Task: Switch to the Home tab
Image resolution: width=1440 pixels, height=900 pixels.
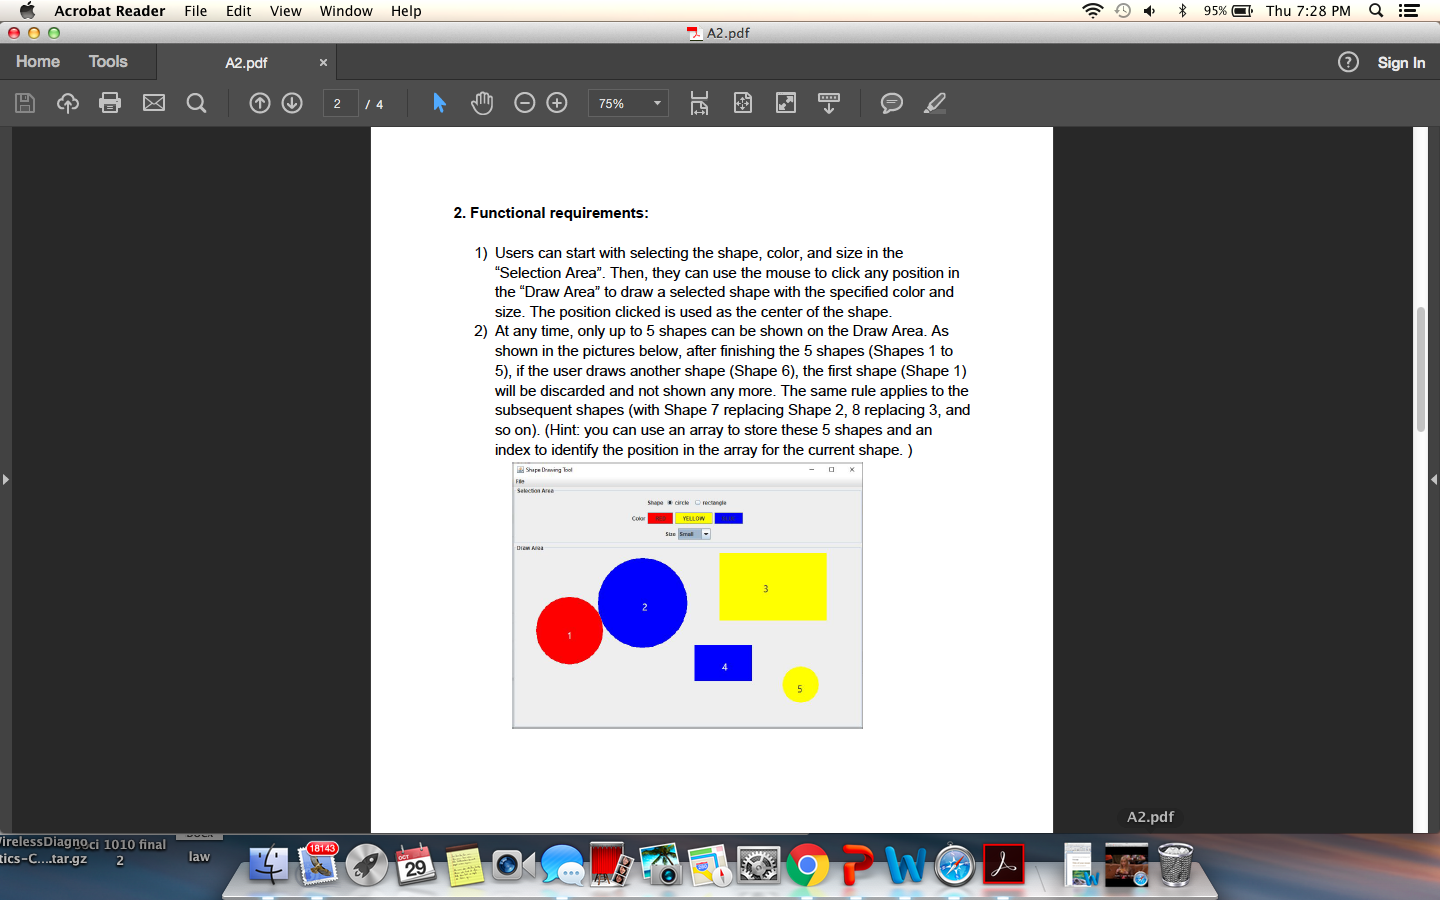Action: pos(38,61)
